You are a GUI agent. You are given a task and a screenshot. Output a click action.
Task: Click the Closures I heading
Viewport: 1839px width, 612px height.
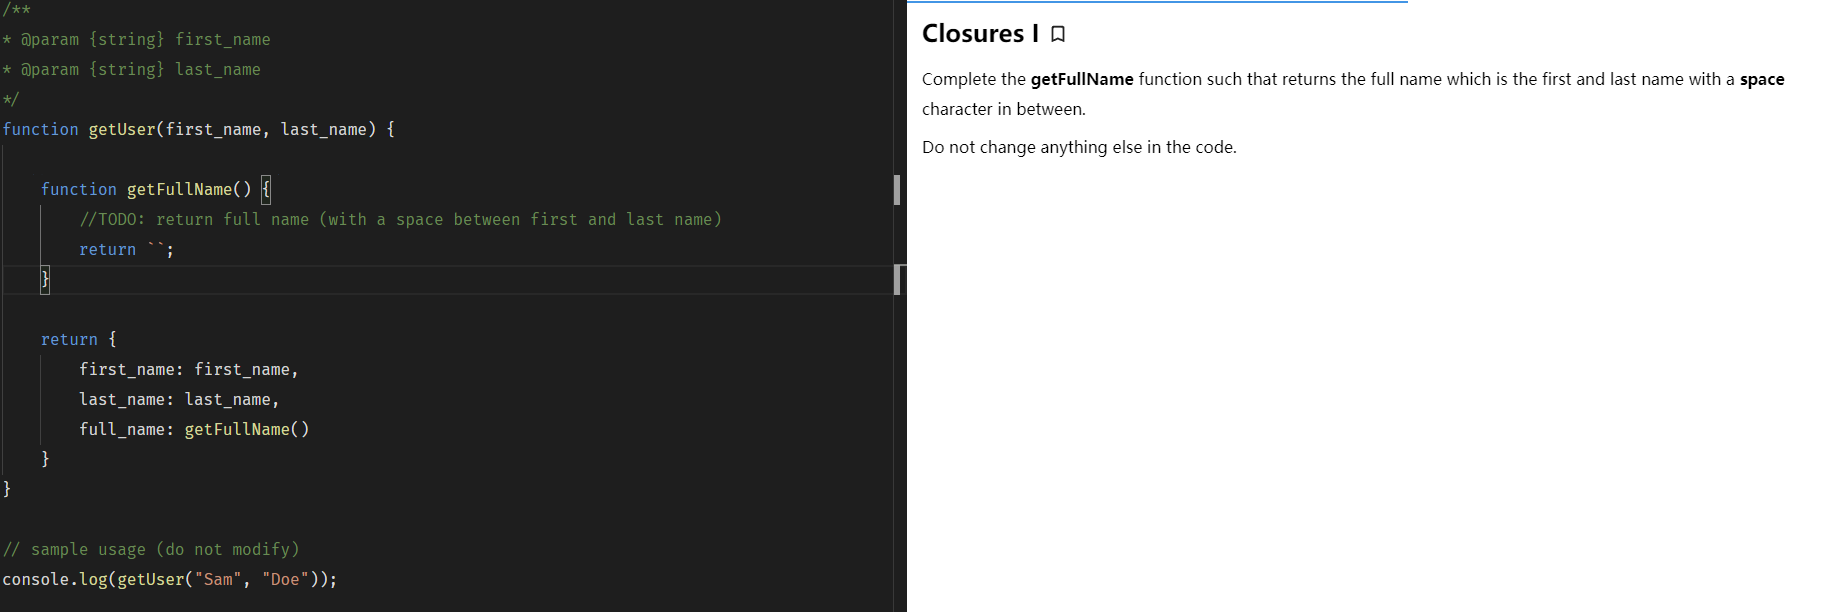(x=979, y=34)
